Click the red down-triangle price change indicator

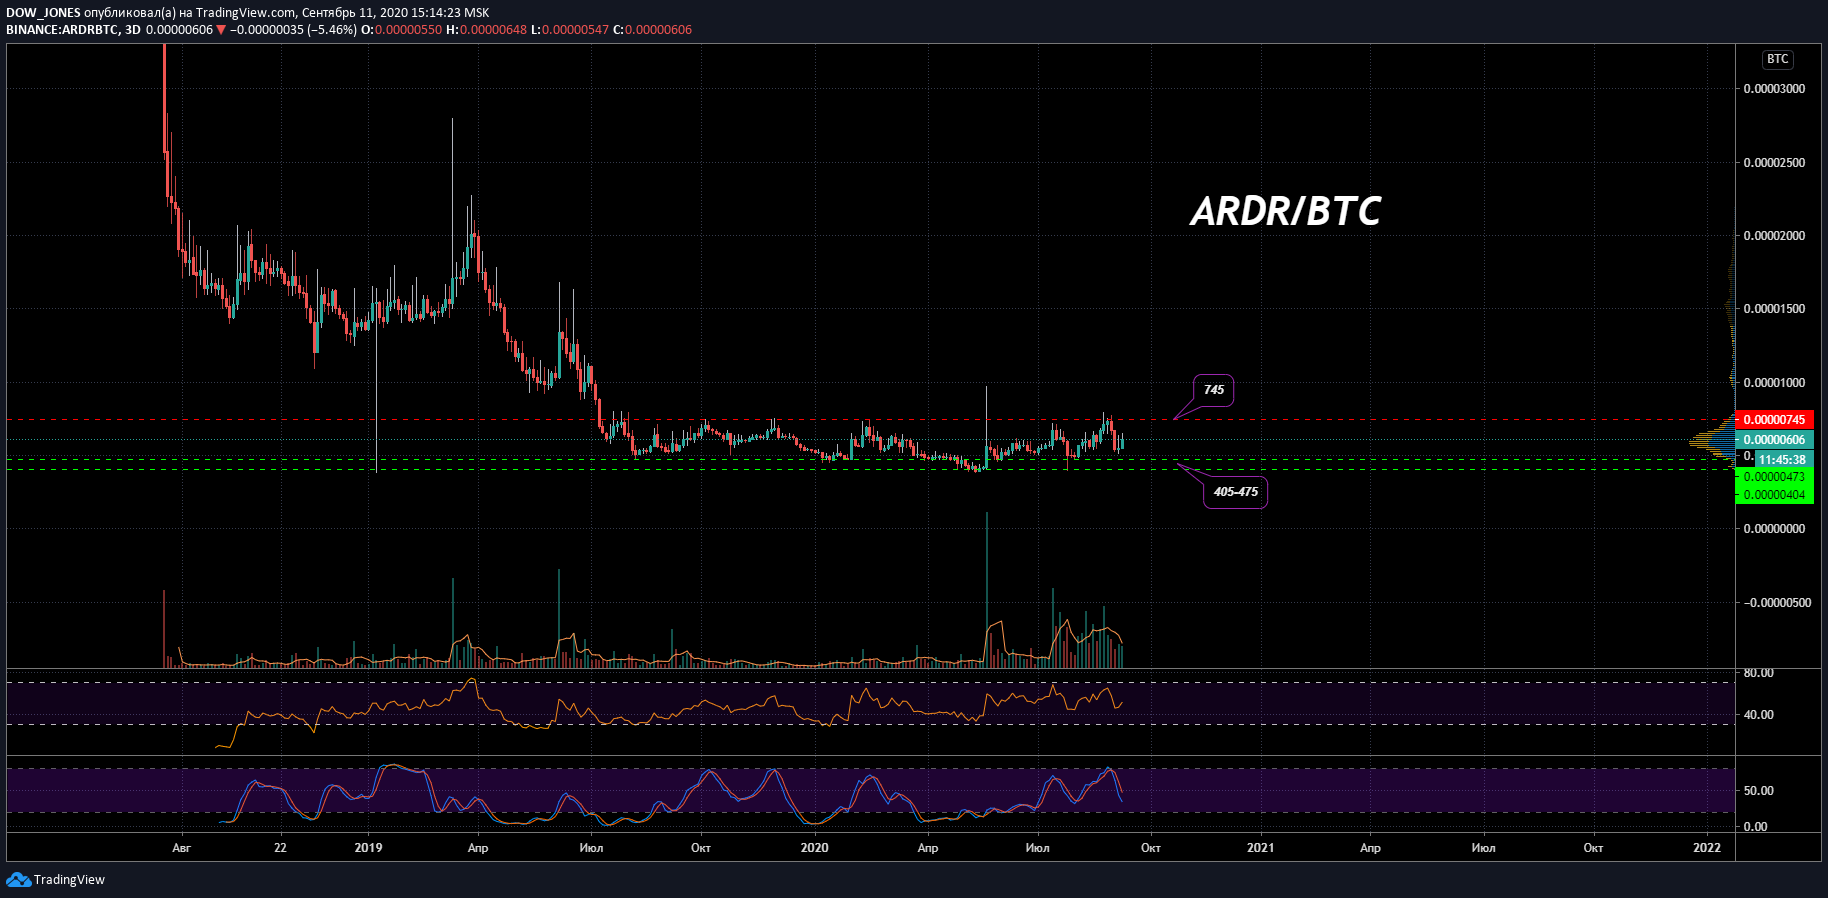(221, 30)
